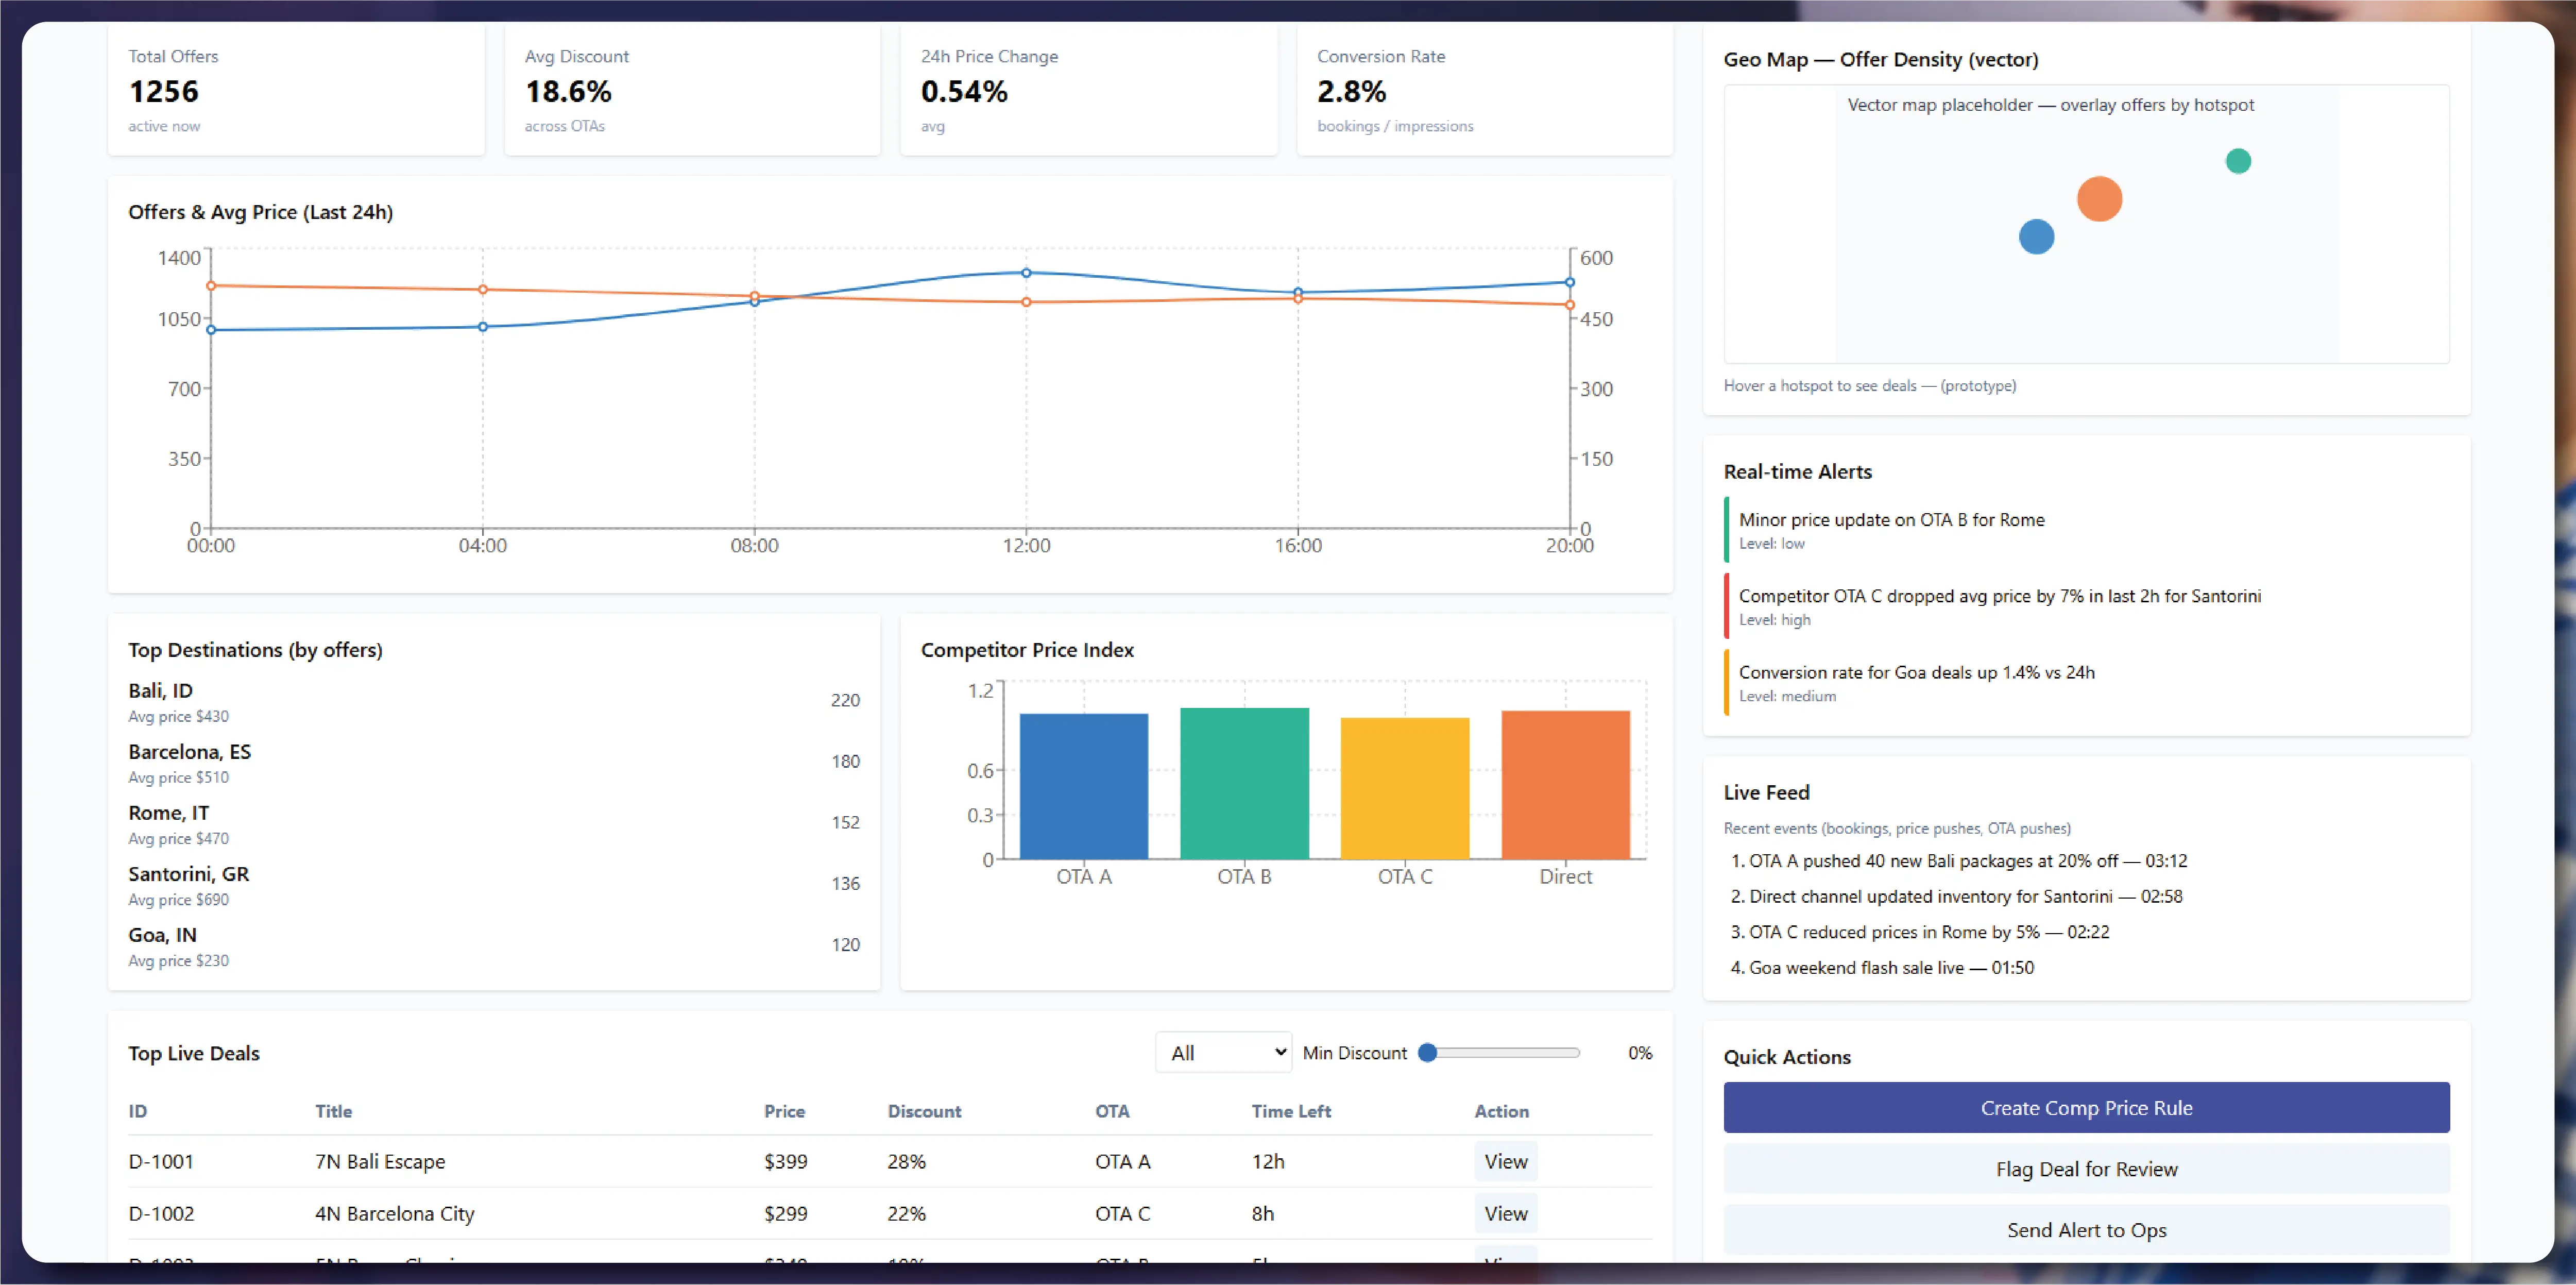
Task: Click the OTA A blue bar
Action: point(1083,786)
